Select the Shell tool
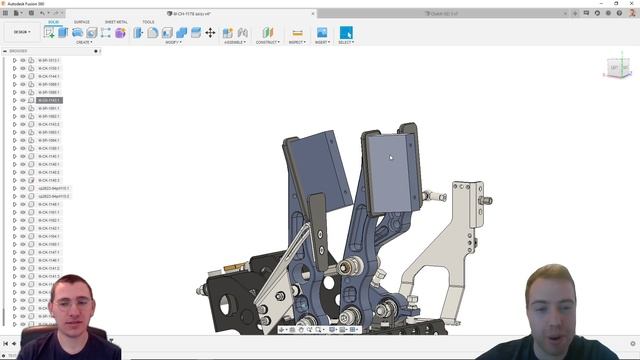640x360 pixels. (167, 33)
